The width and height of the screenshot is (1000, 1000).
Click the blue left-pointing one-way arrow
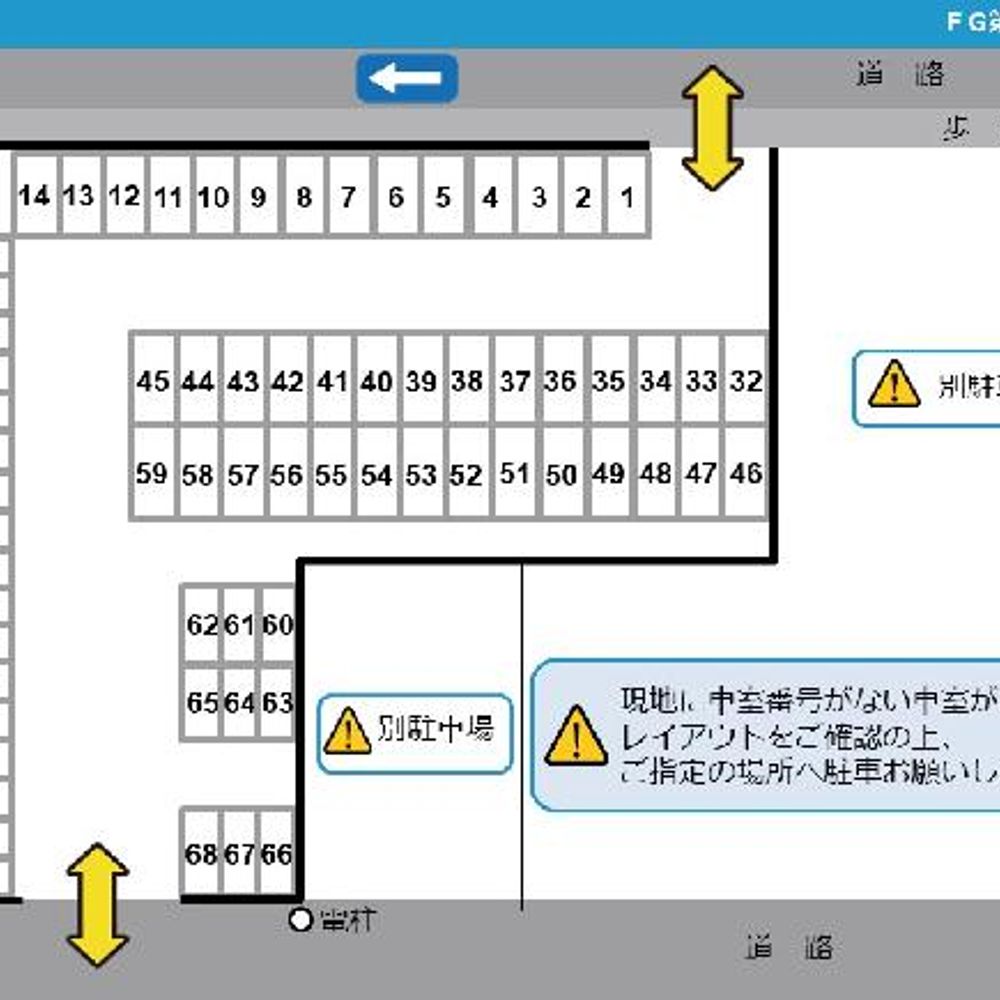click(407, 78)
